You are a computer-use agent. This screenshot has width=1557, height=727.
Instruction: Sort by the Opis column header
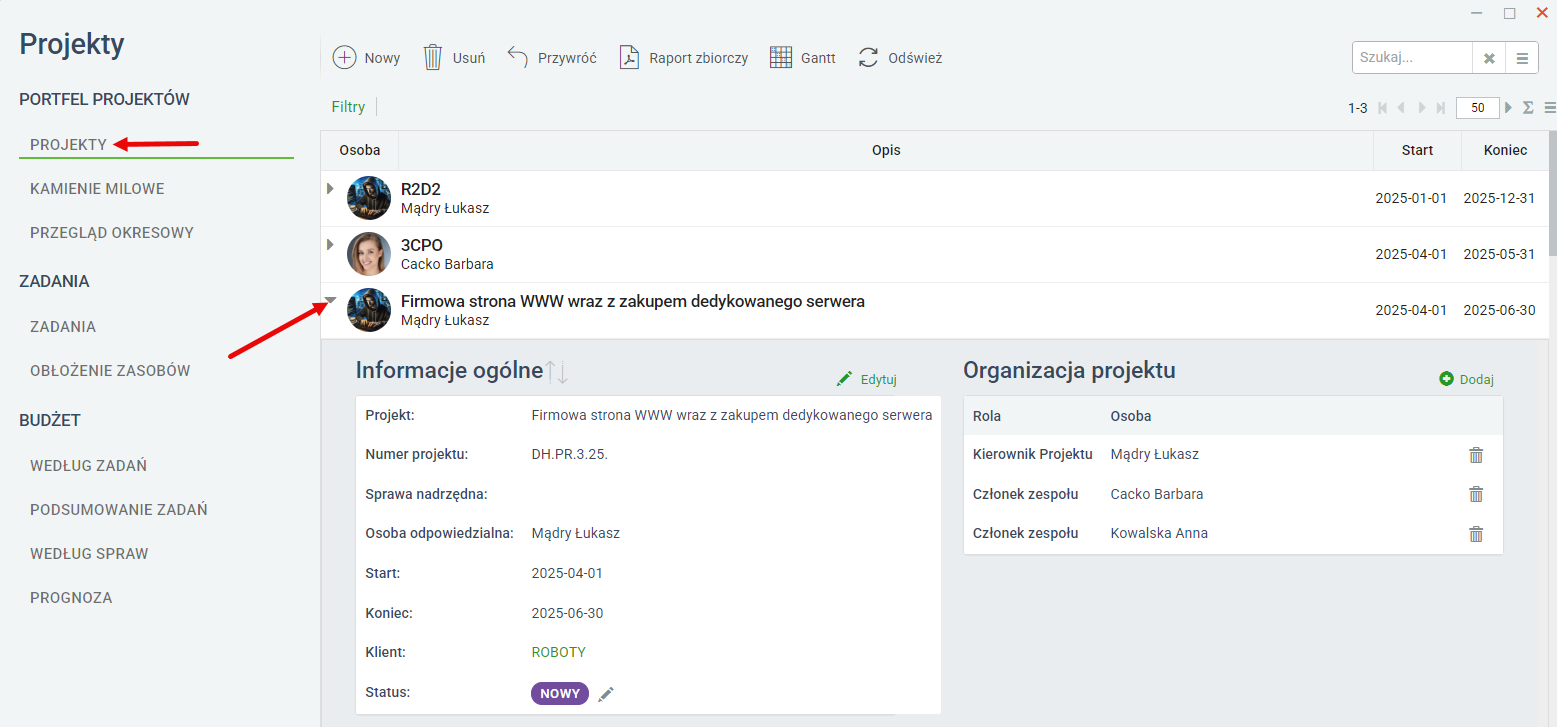[x=886, y=150]
